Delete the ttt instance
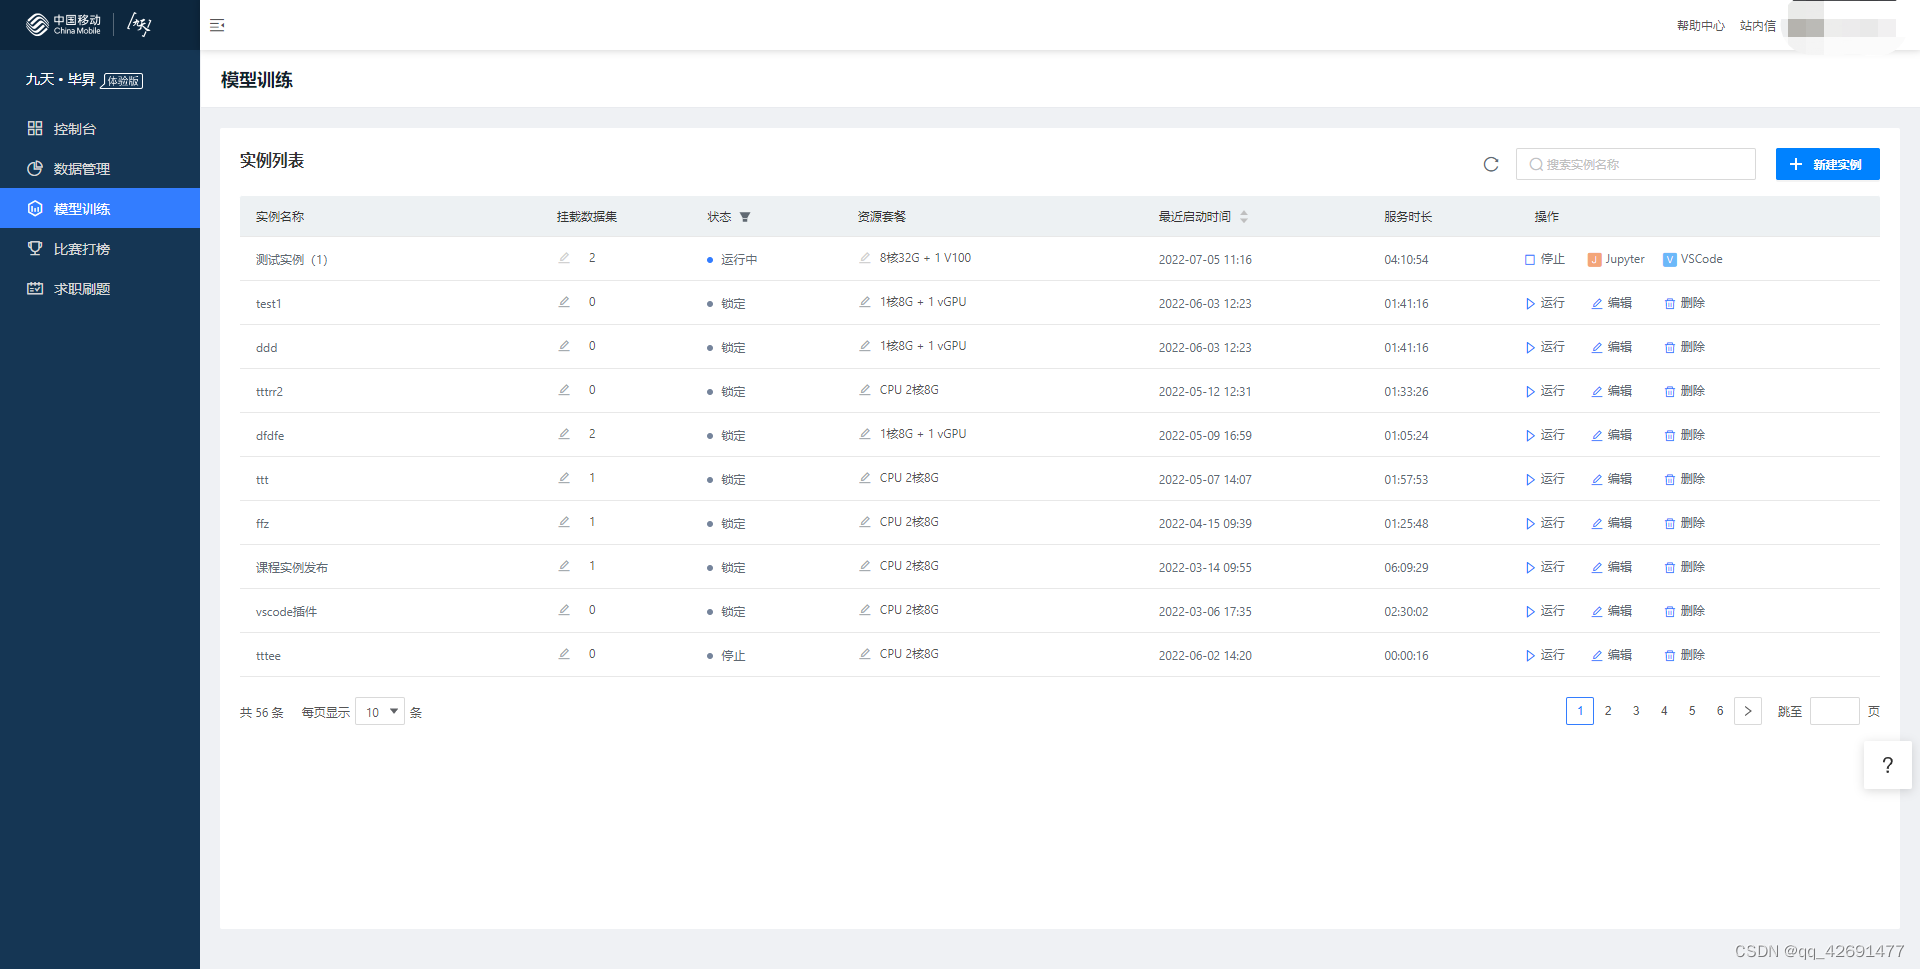1920x969 pixels. pos(1685,479)
